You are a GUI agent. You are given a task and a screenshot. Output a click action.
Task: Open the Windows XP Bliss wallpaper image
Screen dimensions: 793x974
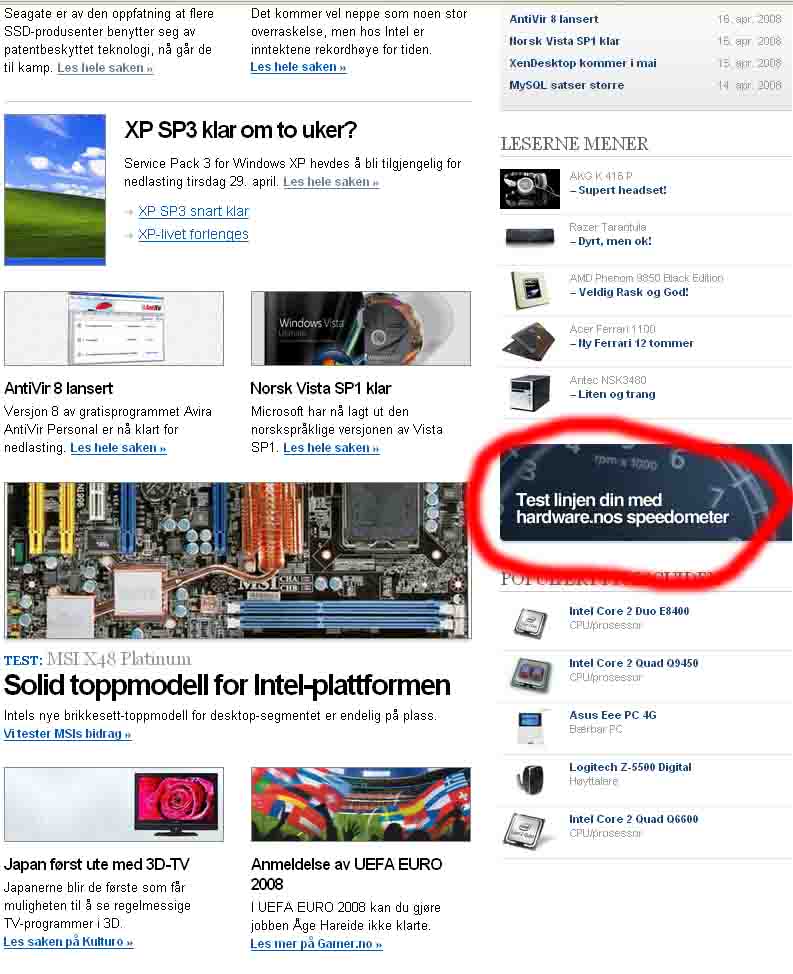click(55, 189)
